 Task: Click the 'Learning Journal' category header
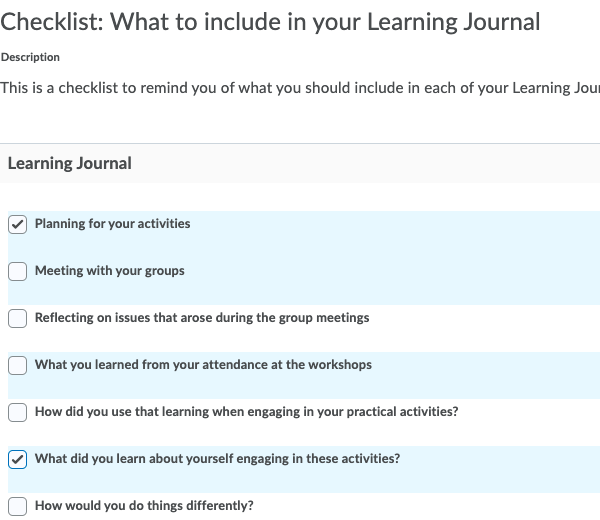(x=69, y=163)
